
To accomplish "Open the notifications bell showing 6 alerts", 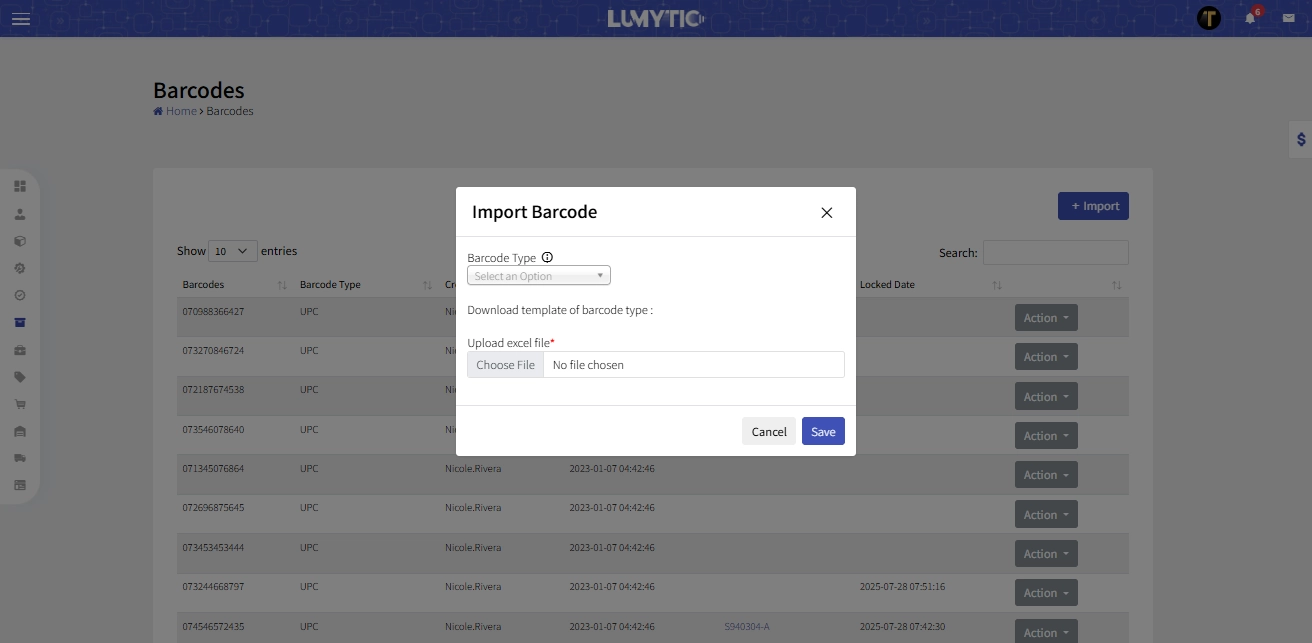I will (1249, 17).
